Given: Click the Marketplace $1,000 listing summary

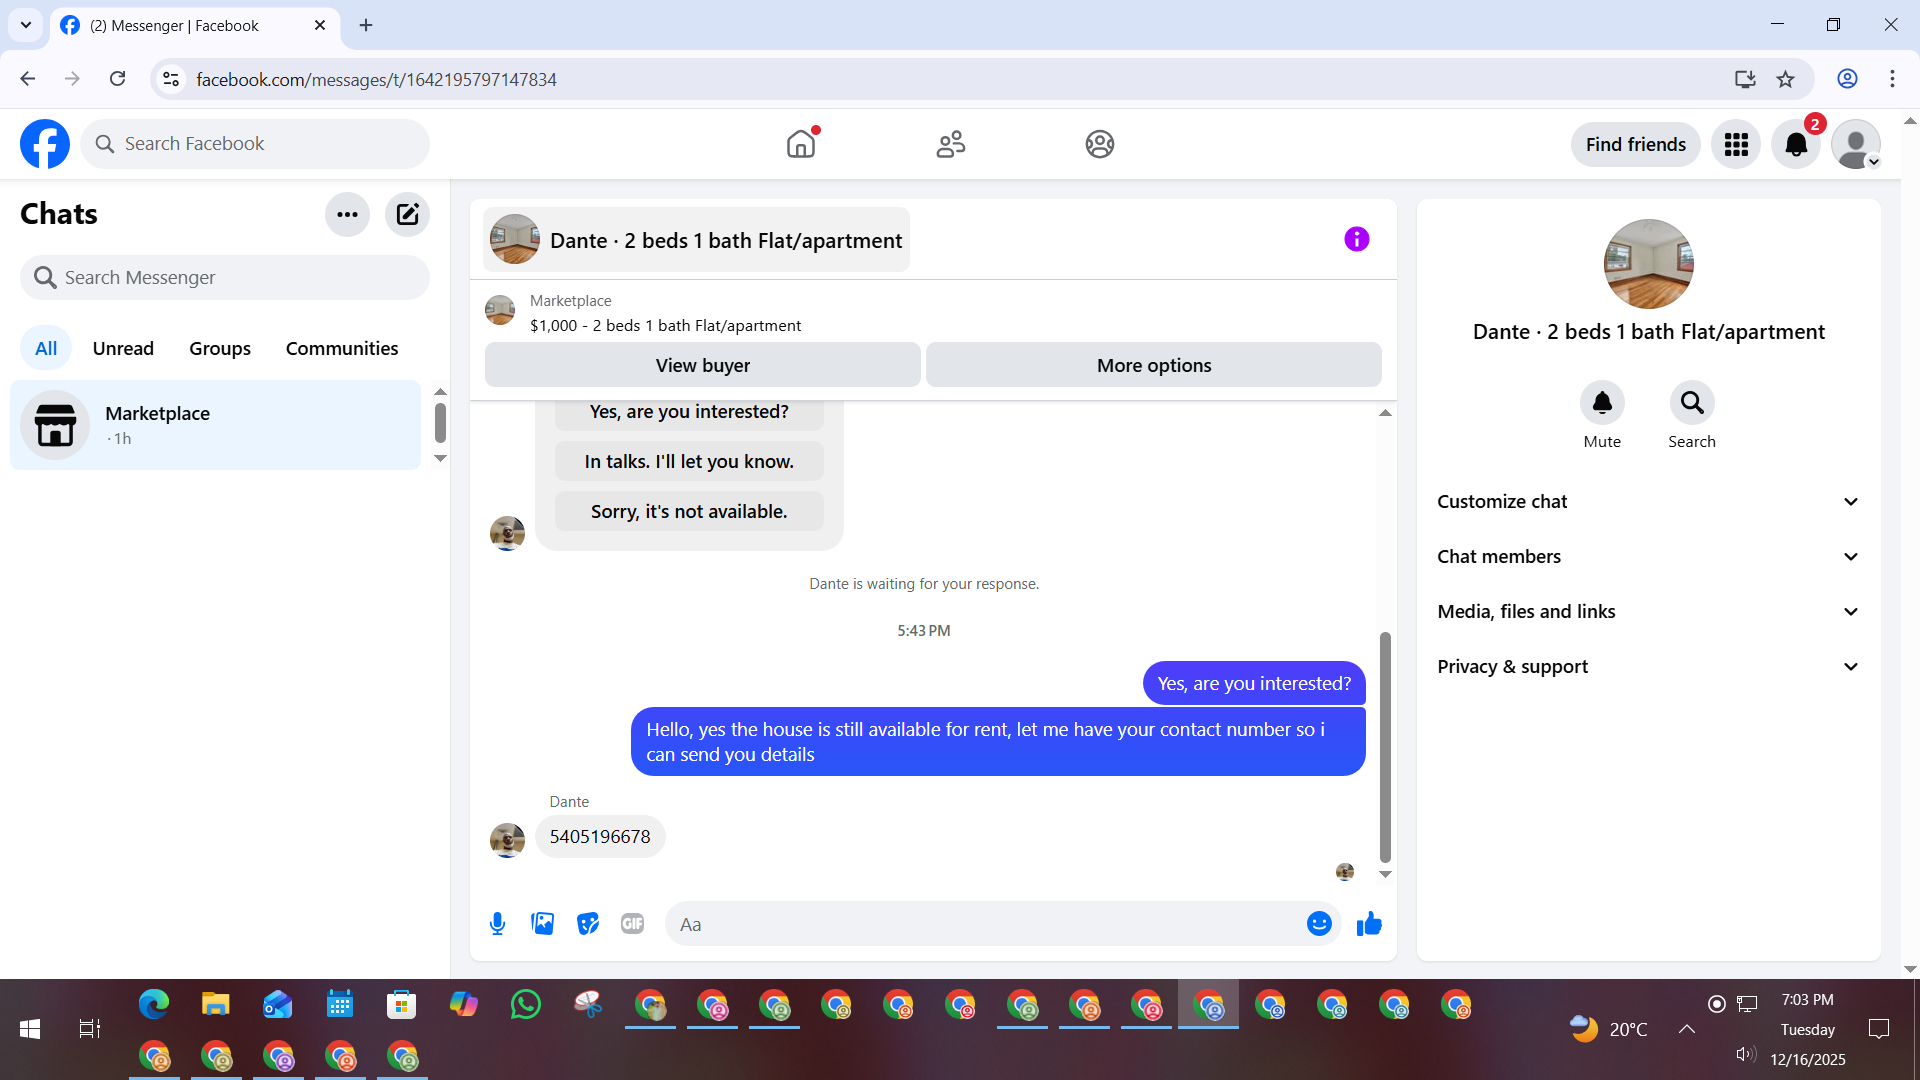Looking at the screenshot, I should pos(665,313).
